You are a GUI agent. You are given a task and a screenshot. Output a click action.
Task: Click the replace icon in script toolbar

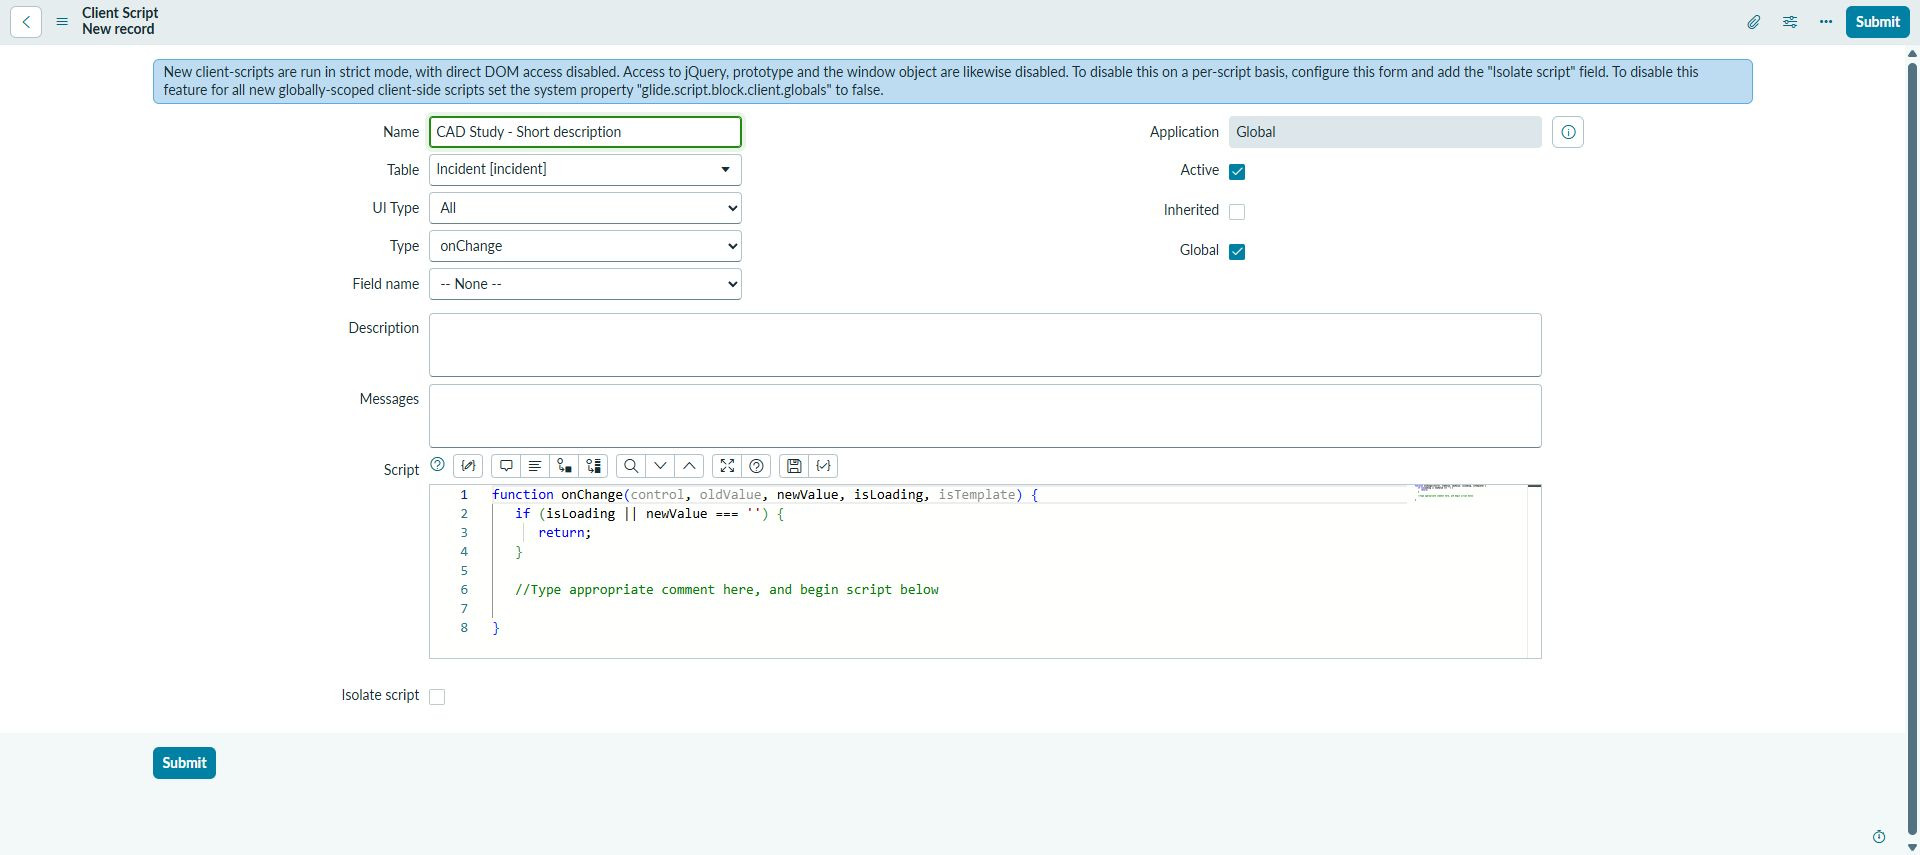click(x=564, y=466)
